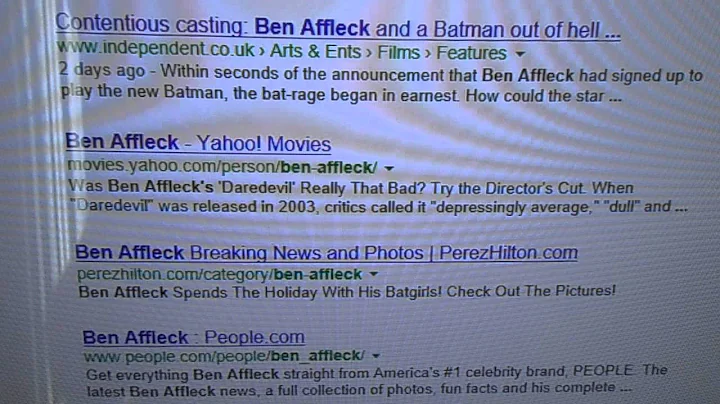720x404 pixels.
Task: Expand the dropdown arrow next to Features
Action: coord(520,54)
